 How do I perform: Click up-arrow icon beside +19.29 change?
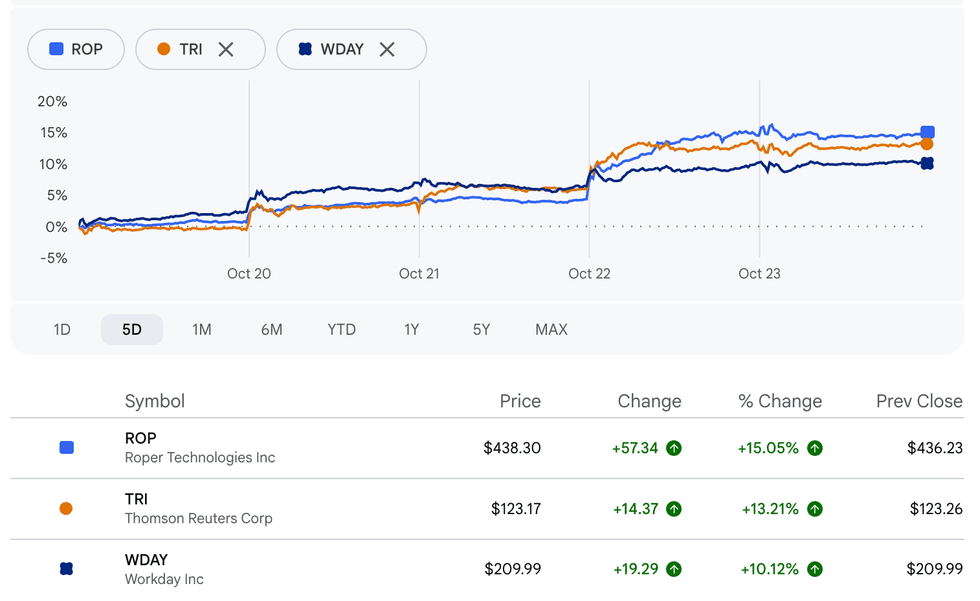point(674,569)
